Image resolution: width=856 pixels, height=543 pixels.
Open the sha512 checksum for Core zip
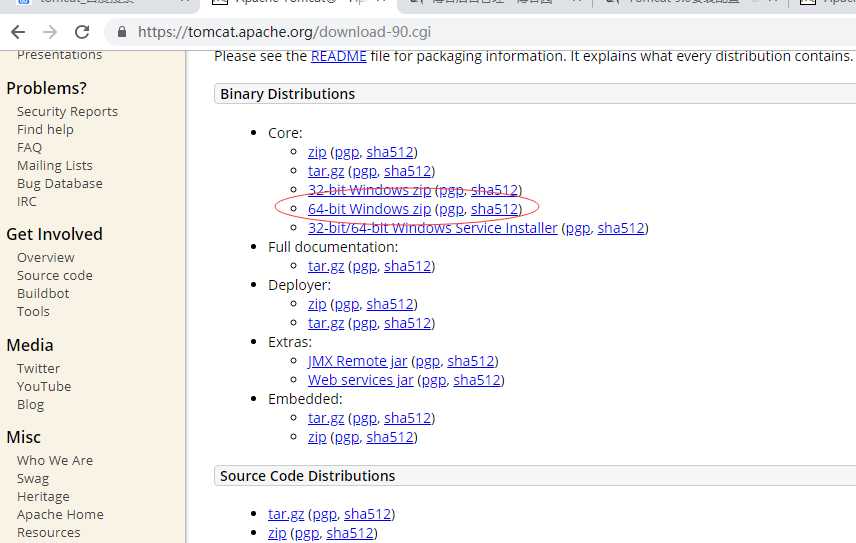point(390,152)
